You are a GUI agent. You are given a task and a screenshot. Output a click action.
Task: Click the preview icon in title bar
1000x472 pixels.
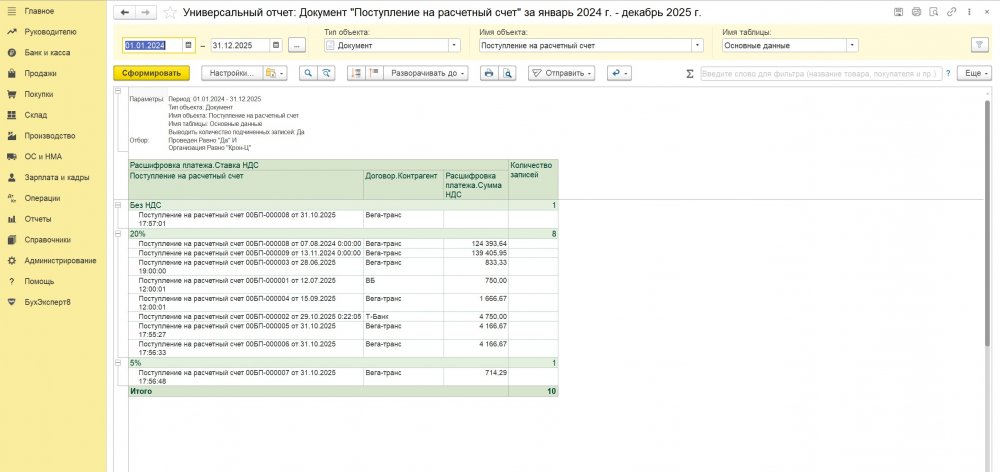pyautogui.click(x=934, y=11)
